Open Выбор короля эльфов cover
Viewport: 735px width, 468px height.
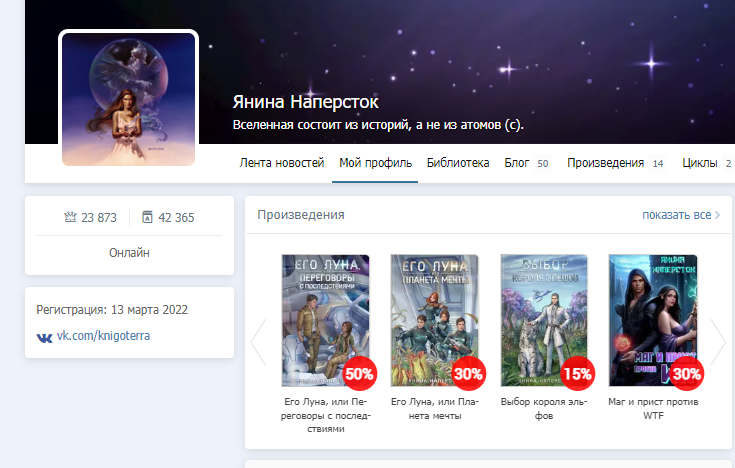pyautogui.click(x=544, y=320)
